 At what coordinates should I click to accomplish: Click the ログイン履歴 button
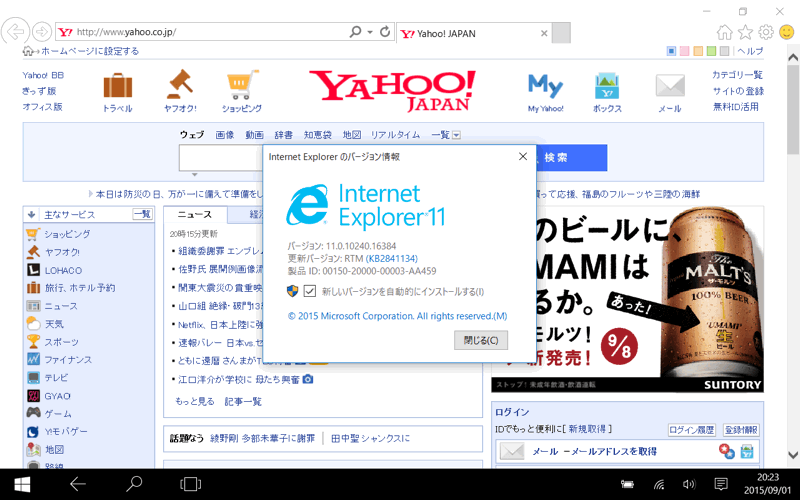pyautogui.click(x=691, y=429)
